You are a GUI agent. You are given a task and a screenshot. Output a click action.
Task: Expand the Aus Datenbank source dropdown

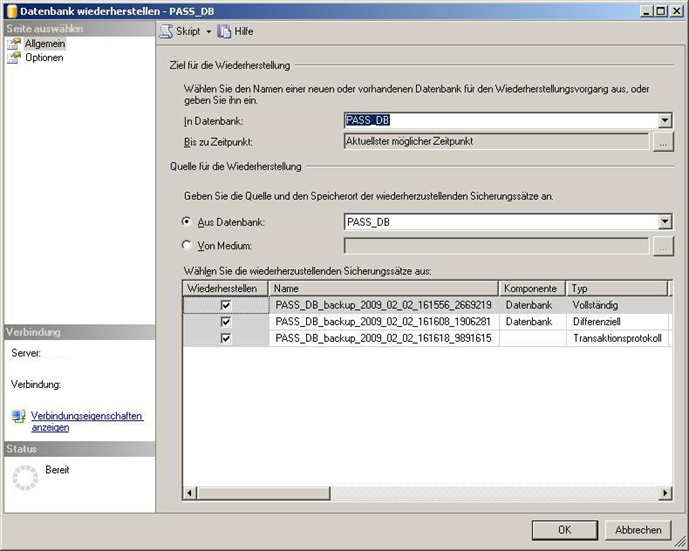point(665,222)
